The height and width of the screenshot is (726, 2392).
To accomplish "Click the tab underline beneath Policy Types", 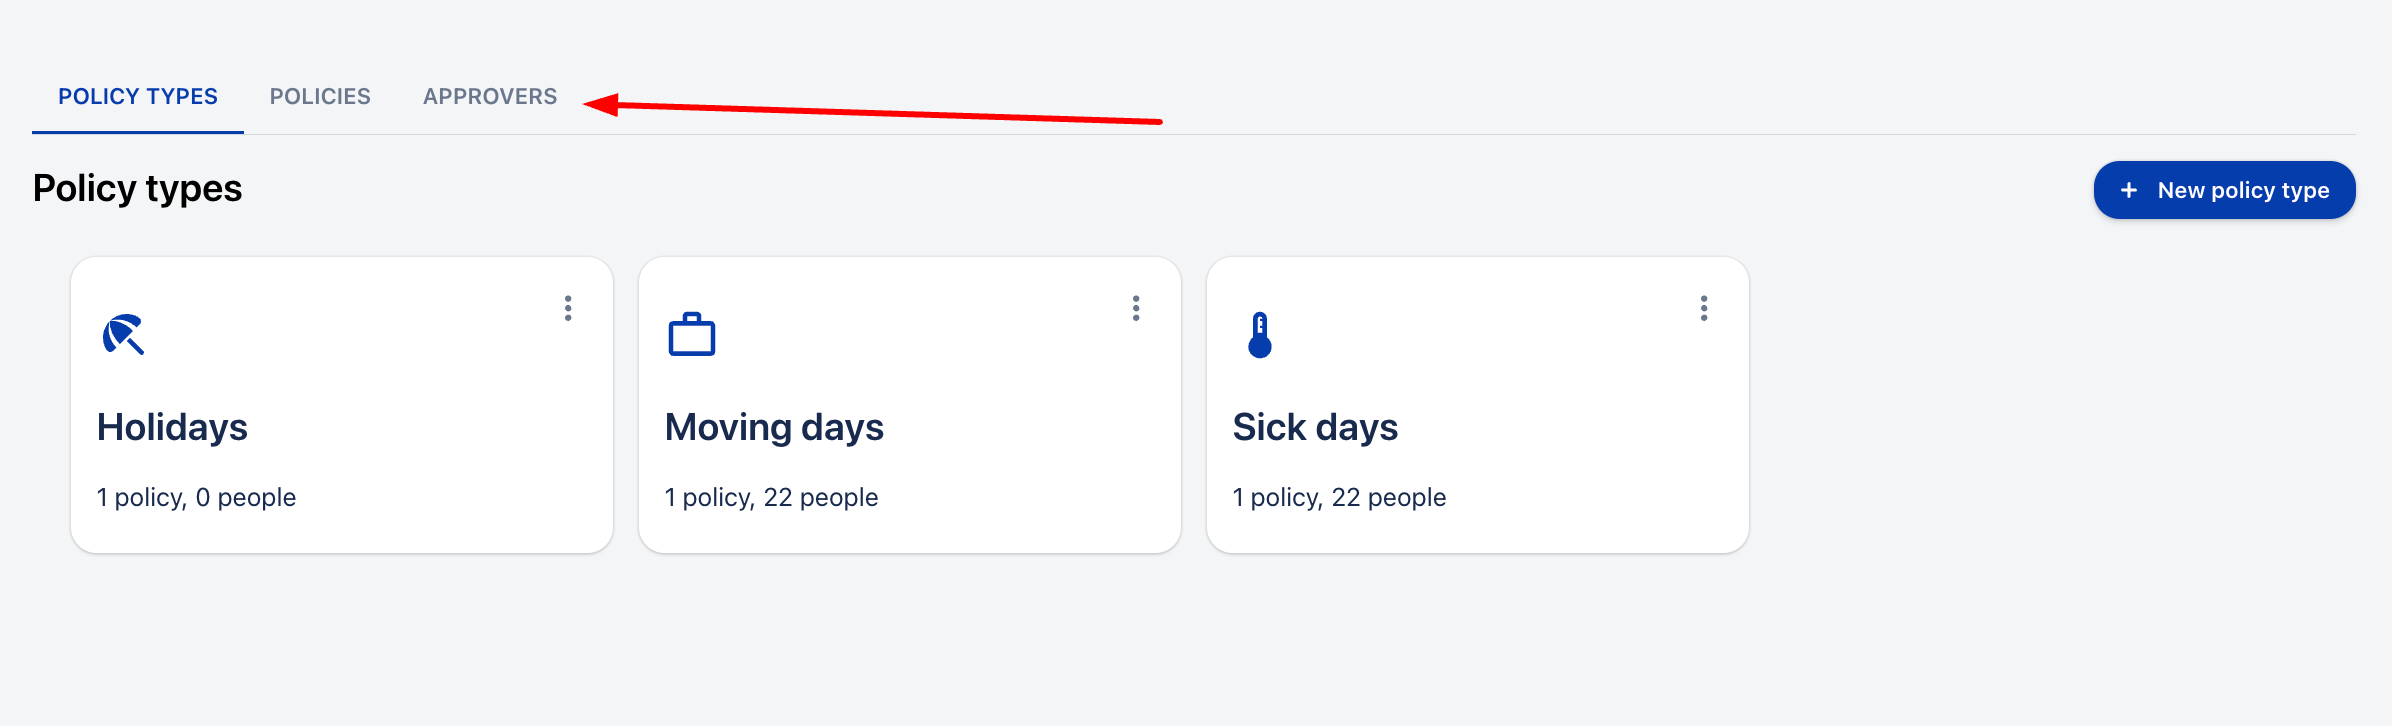I will (138, 132).
